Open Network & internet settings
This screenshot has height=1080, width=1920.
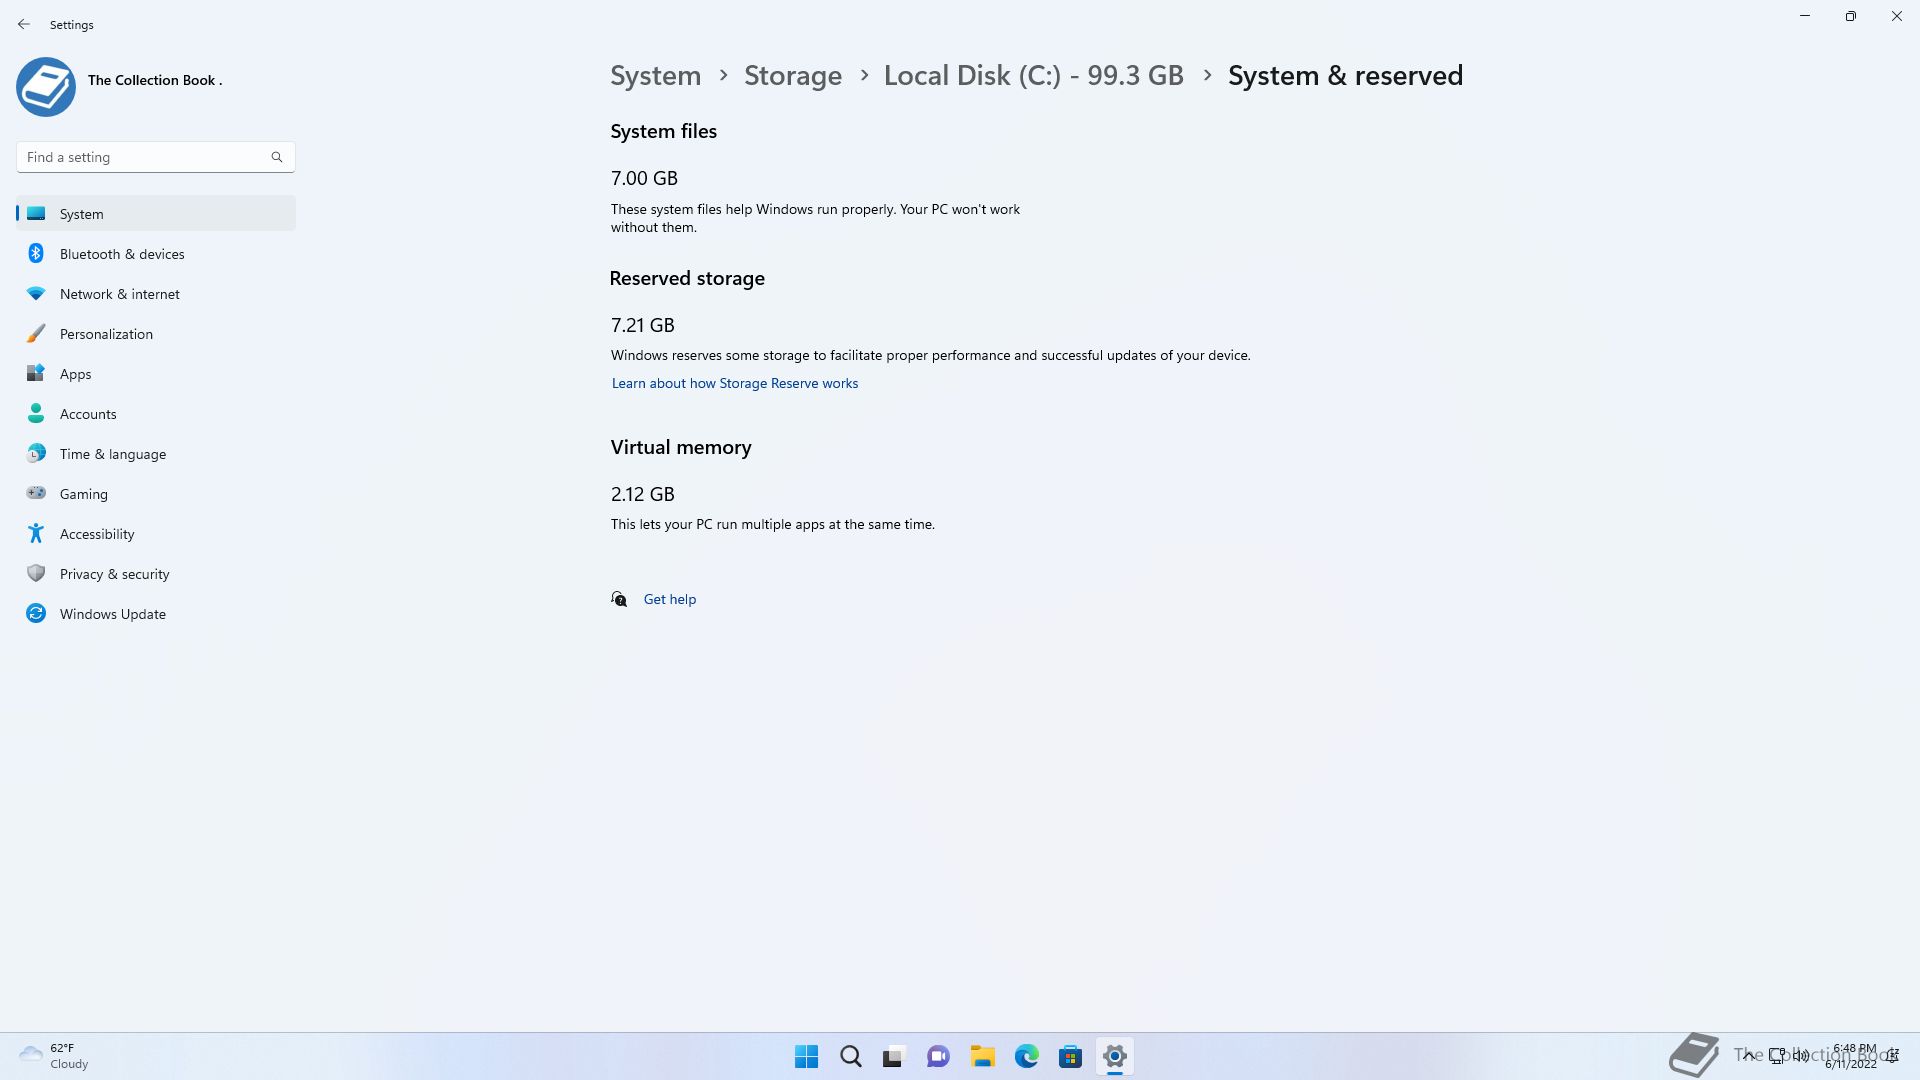point(119,294)
